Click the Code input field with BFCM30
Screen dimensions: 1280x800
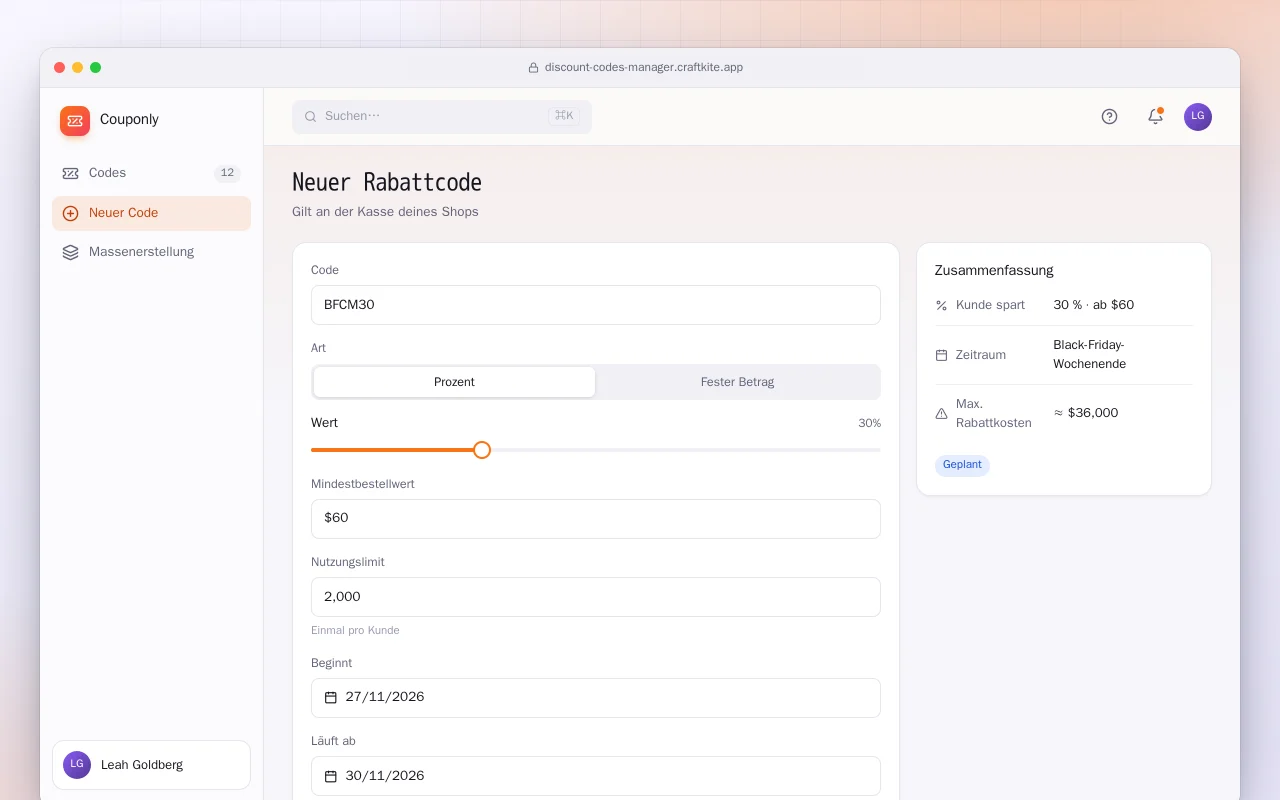pyautogui.click(x=596, y=305)
